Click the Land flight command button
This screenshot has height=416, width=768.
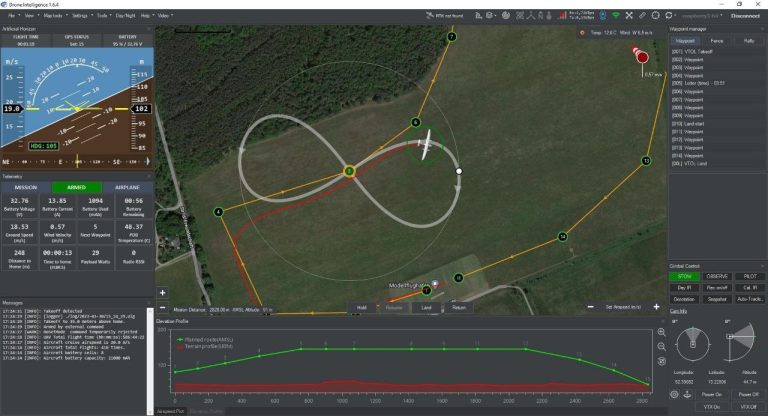pyautogui.click(x=426, y=308)
